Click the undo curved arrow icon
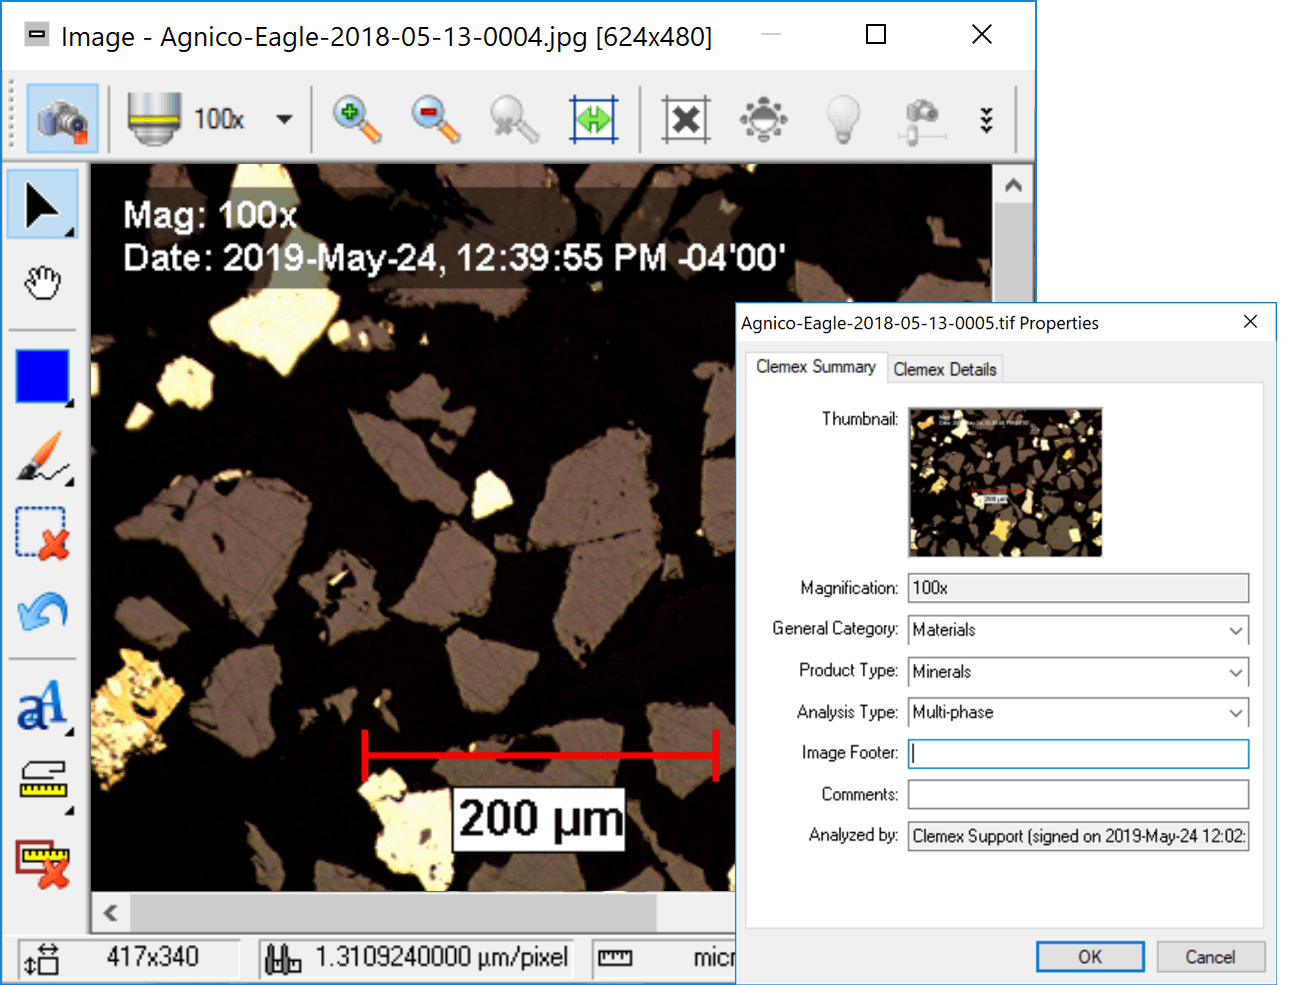The height and width of the screenshot is (985, 1300). tap(43, 611)
